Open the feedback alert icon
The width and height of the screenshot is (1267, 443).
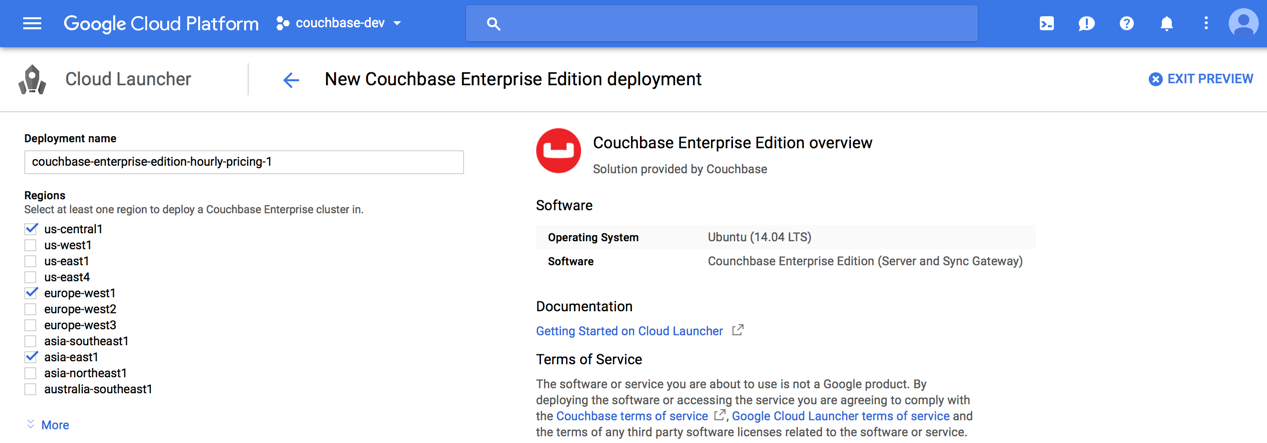coord(1086,23)
